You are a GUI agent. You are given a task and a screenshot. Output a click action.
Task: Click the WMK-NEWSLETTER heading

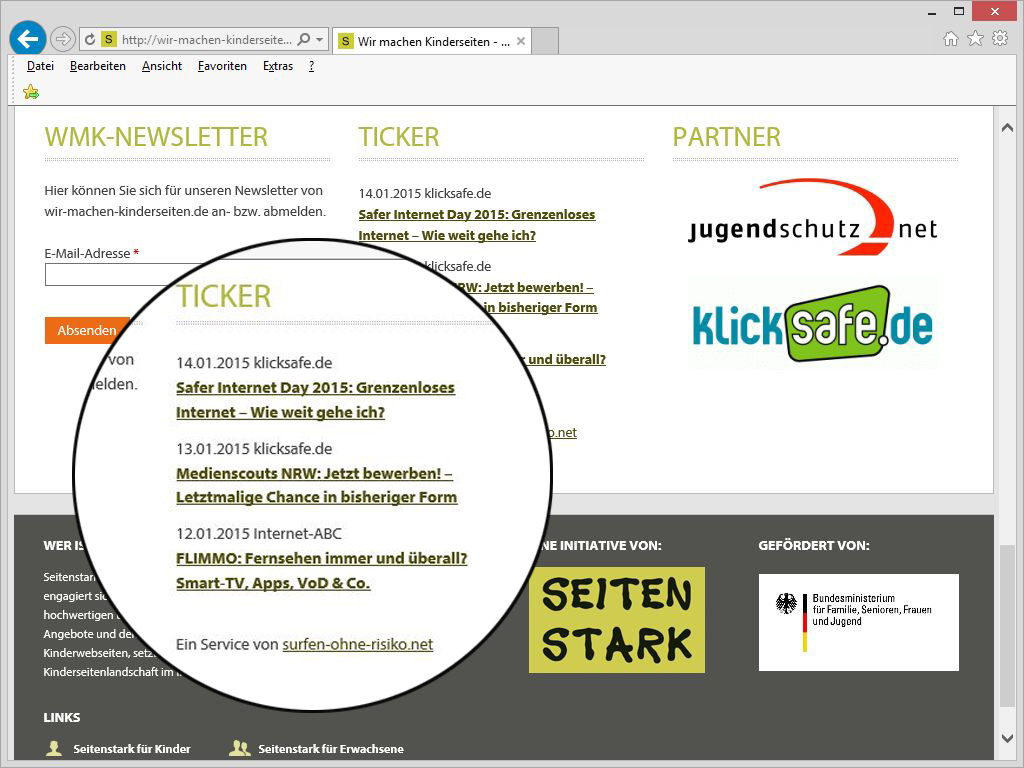[x=156, y=137]
